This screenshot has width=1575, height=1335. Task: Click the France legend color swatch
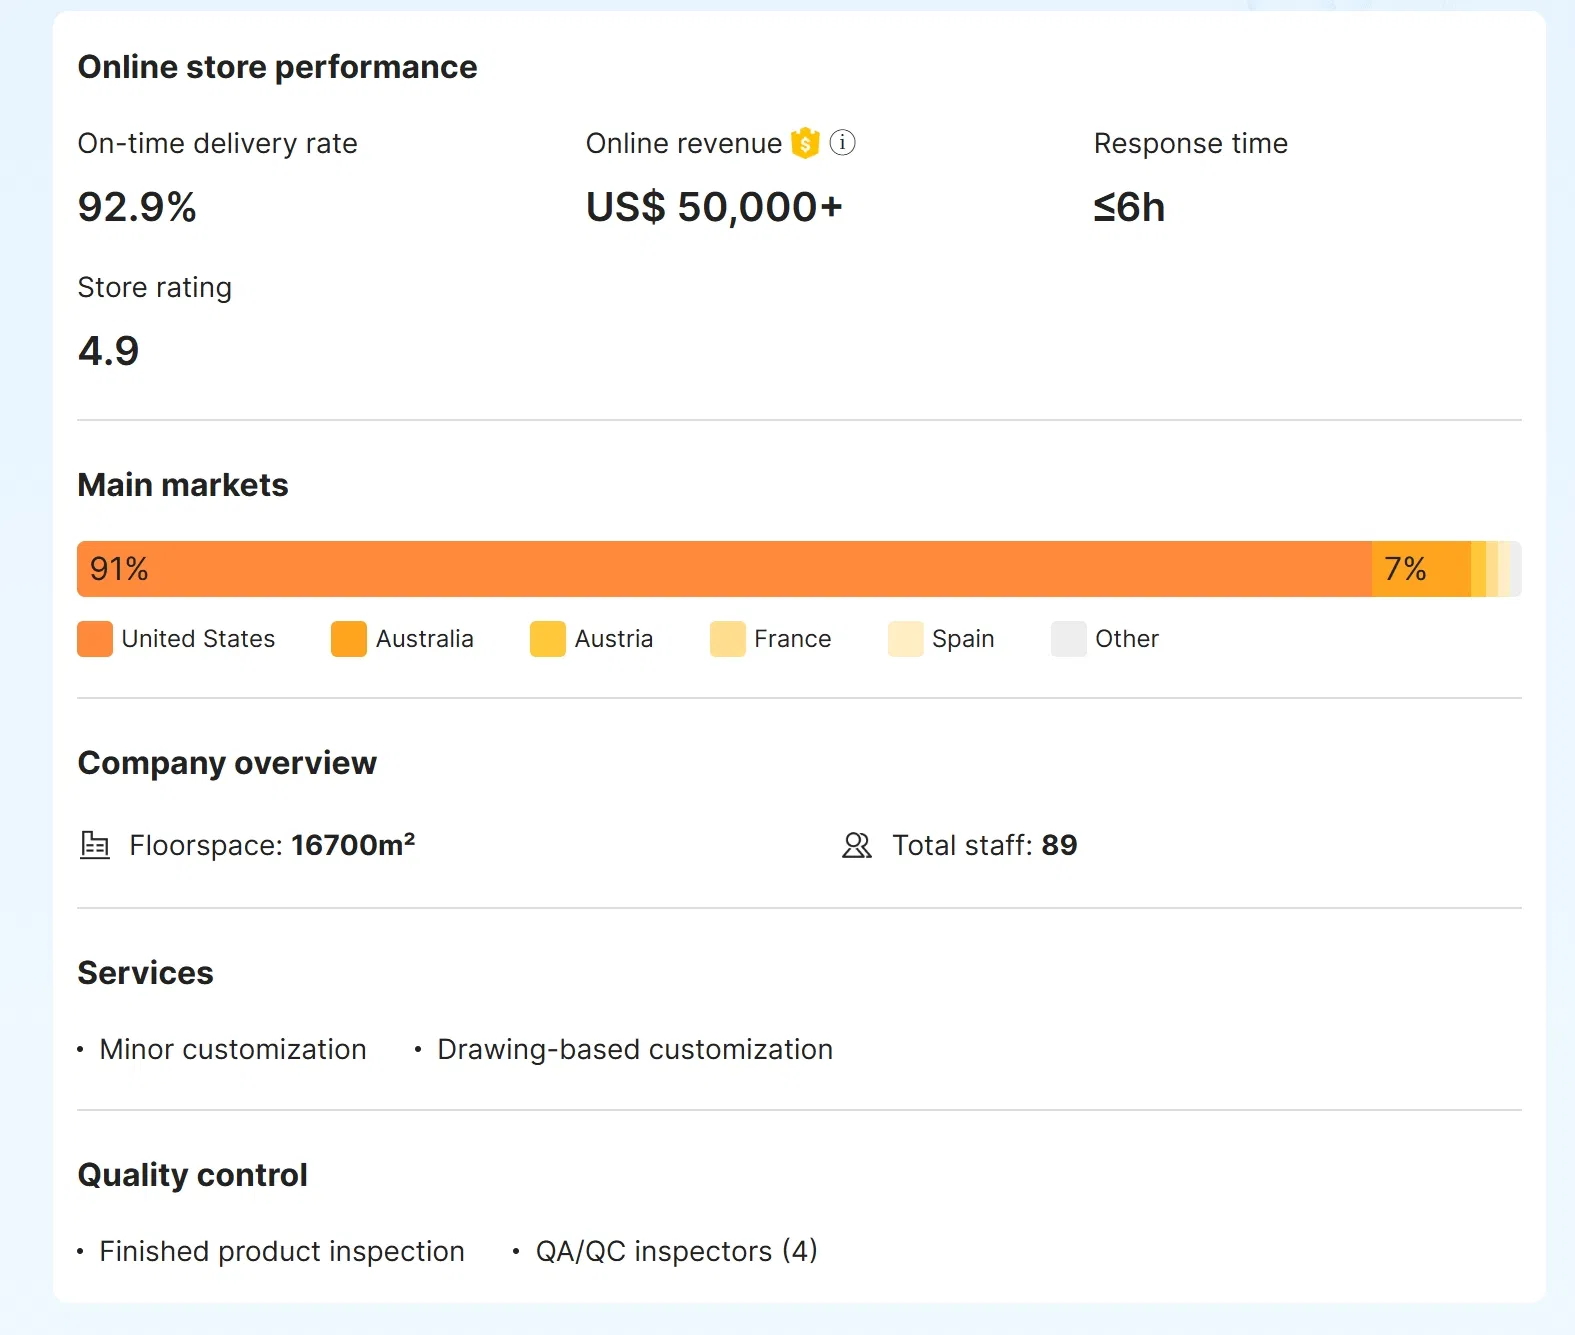[x=727, y=639]
